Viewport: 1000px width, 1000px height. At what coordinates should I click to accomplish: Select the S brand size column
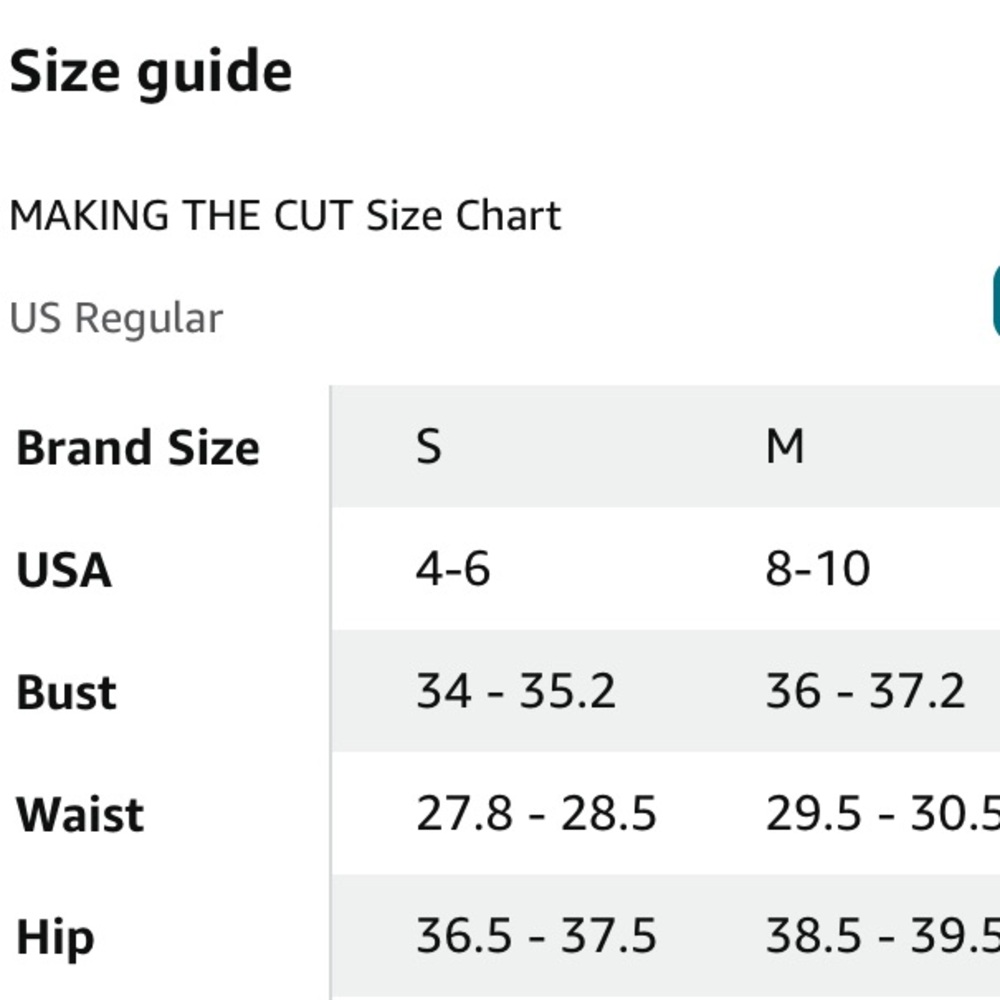(x=429, y=447)
